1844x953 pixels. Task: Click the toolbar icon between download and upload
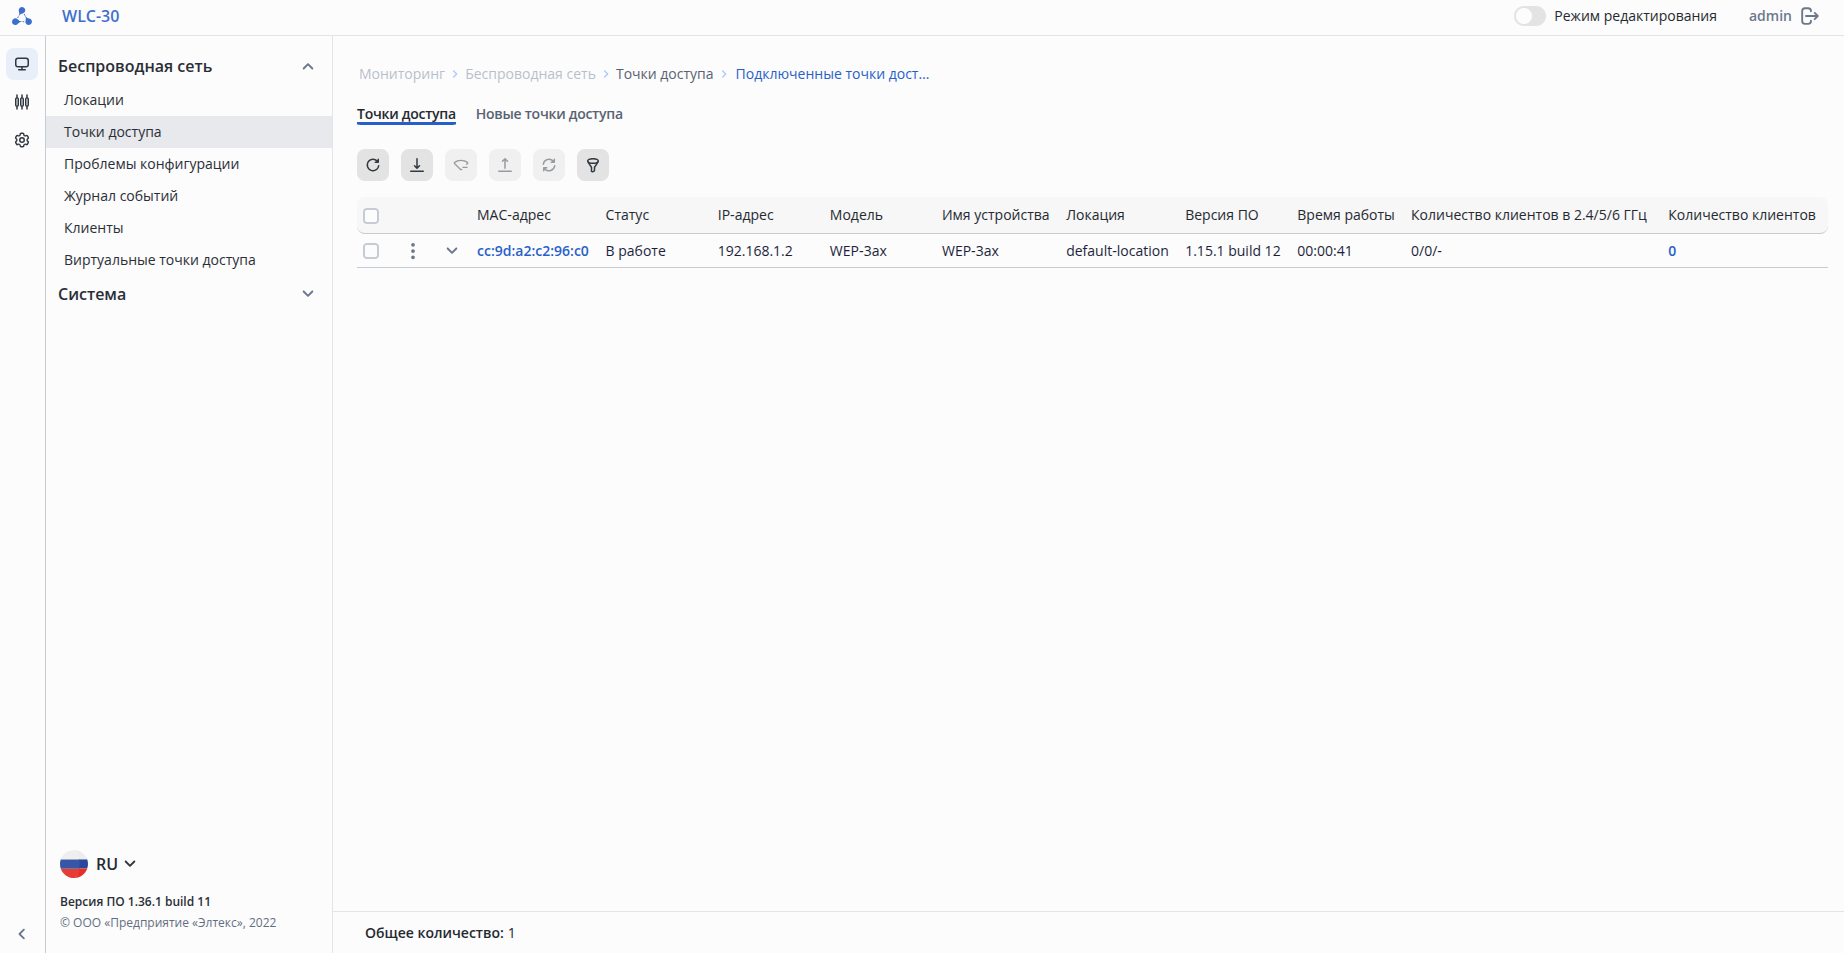461,165
